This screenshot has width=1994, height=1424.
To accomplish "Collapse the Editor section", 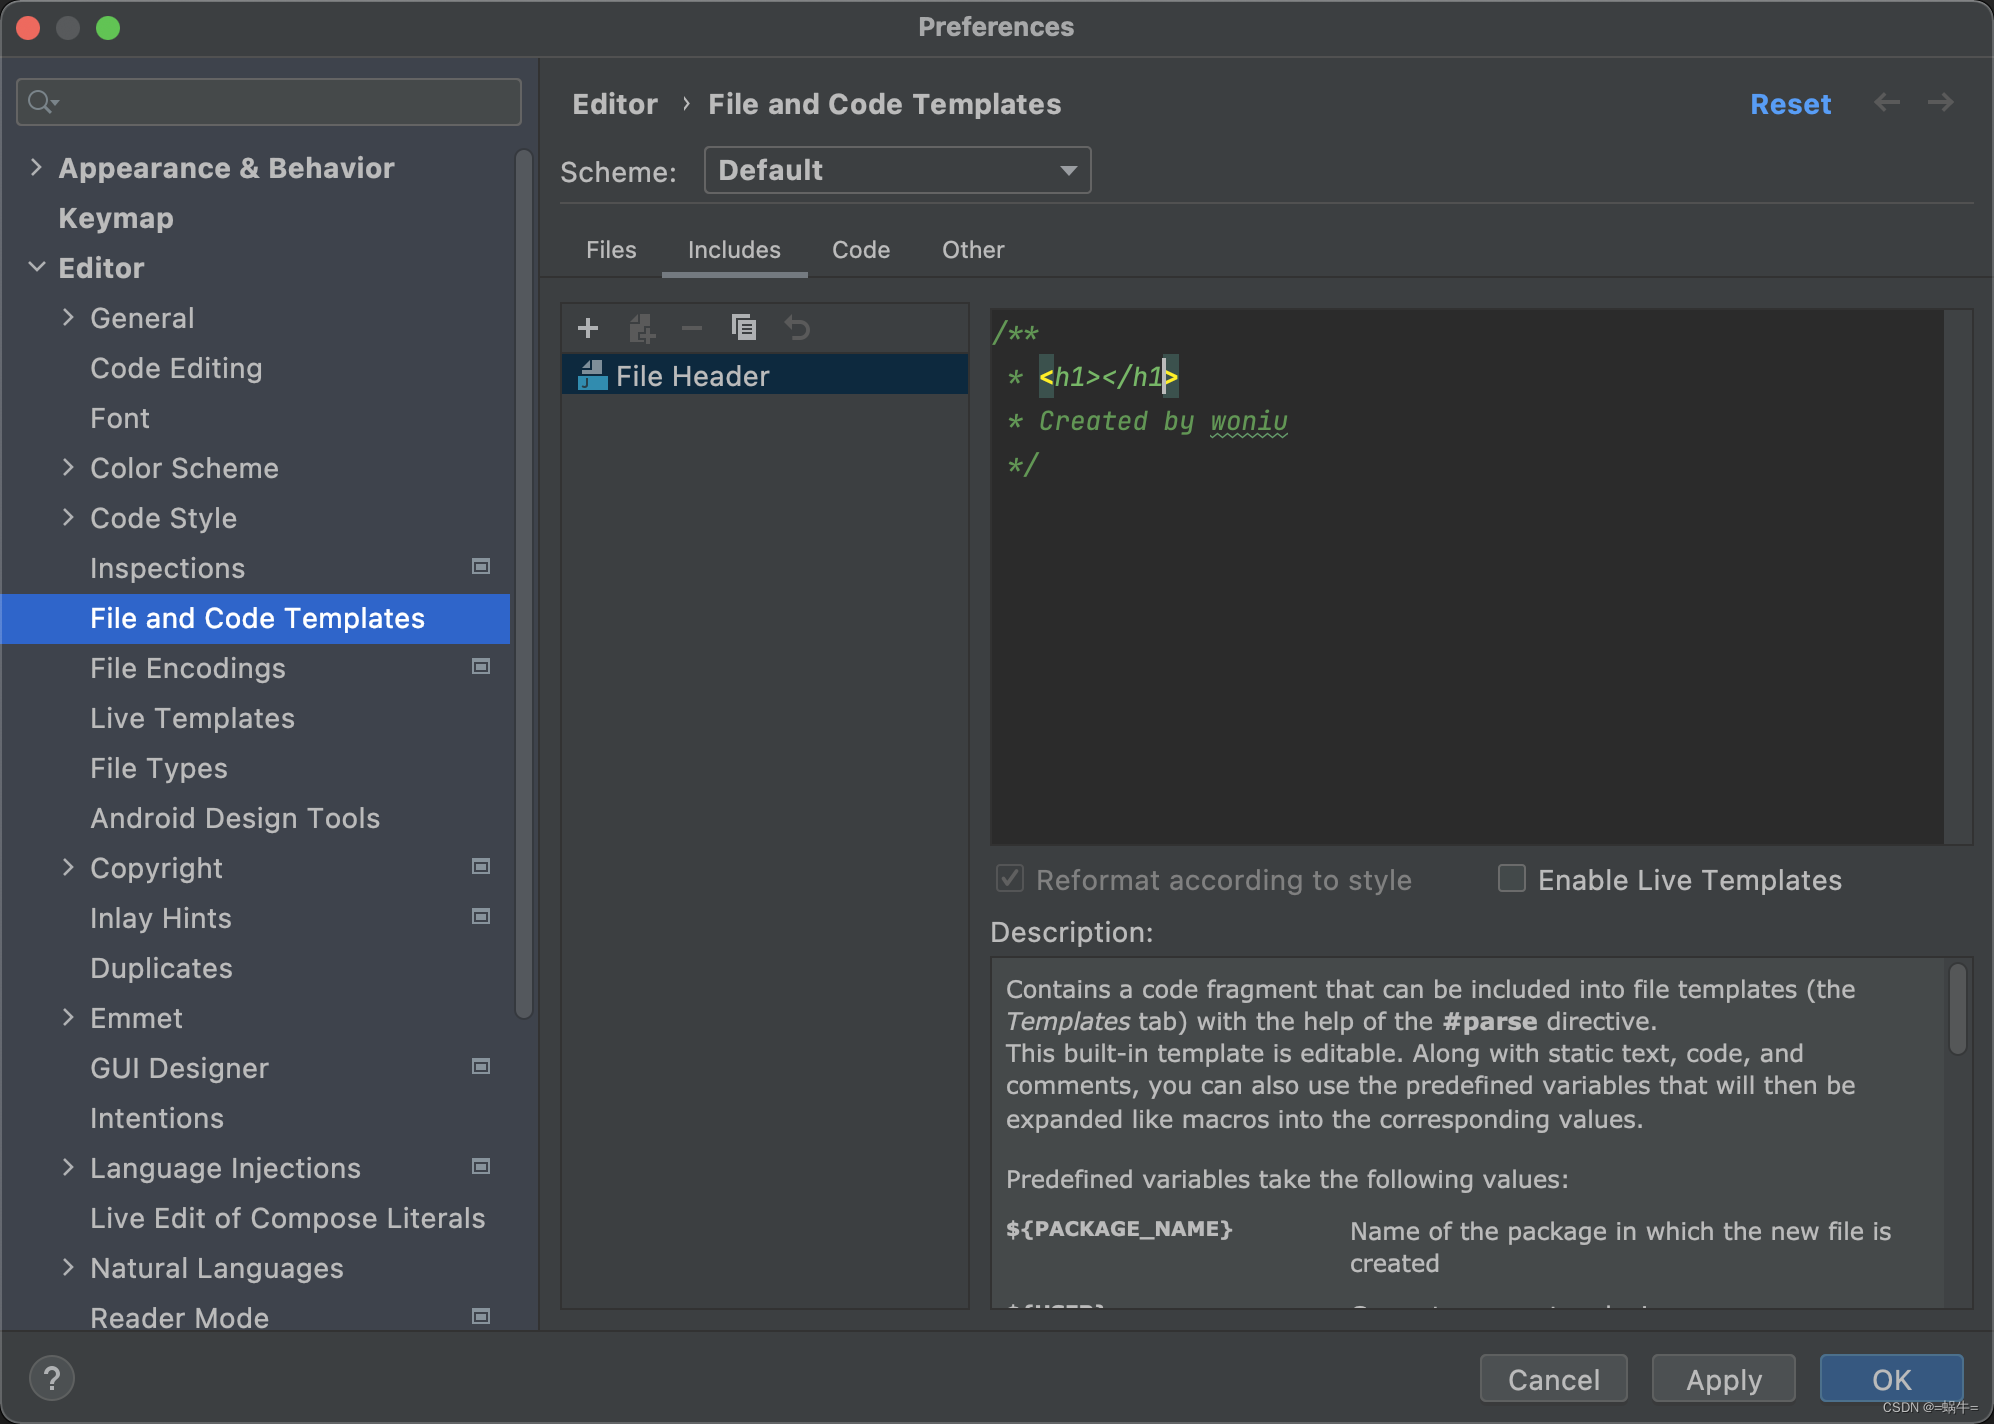I will coord(37,267).
